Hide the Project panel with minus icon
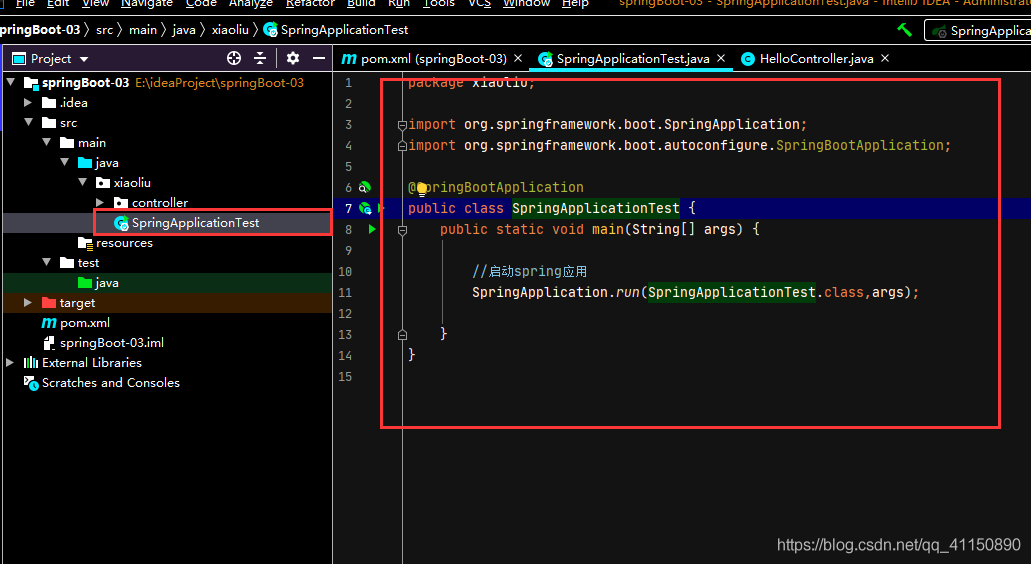Image resolution: width=1031 pixels, height=564 pixels. point(319,59)
